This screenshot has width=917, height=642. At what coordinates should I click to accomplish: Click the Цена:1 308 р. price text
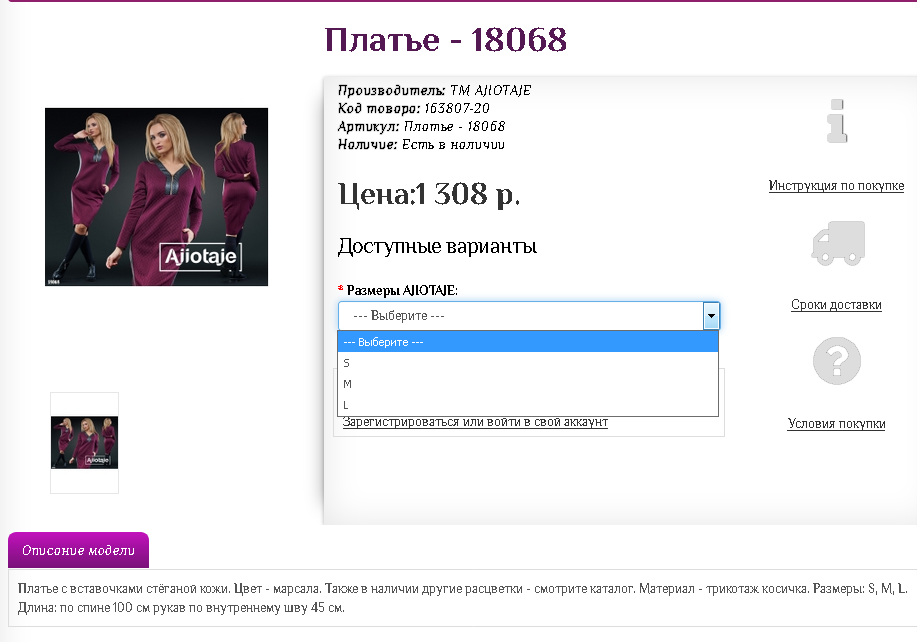[x=429, y=194]
